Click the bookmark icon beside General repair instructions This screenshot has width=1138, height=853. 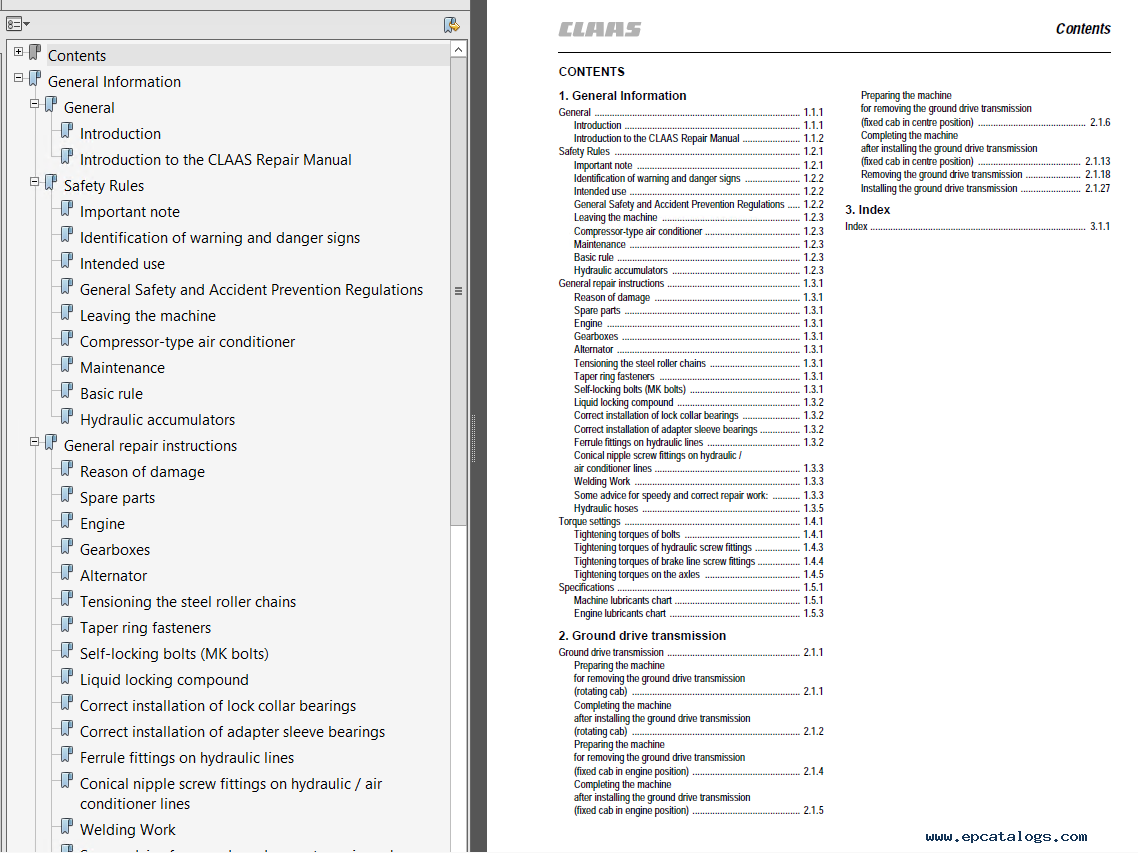51,444
